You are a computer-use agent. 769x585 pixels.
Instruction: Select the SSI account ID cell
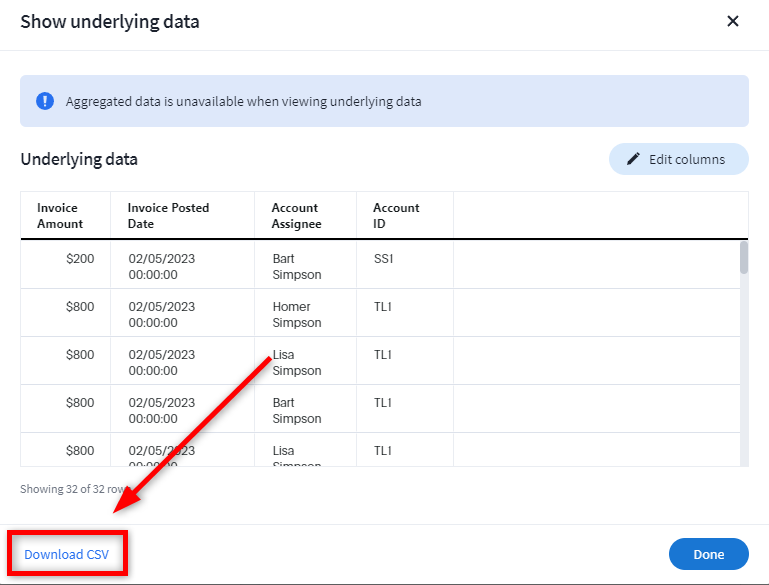(384, 259)
